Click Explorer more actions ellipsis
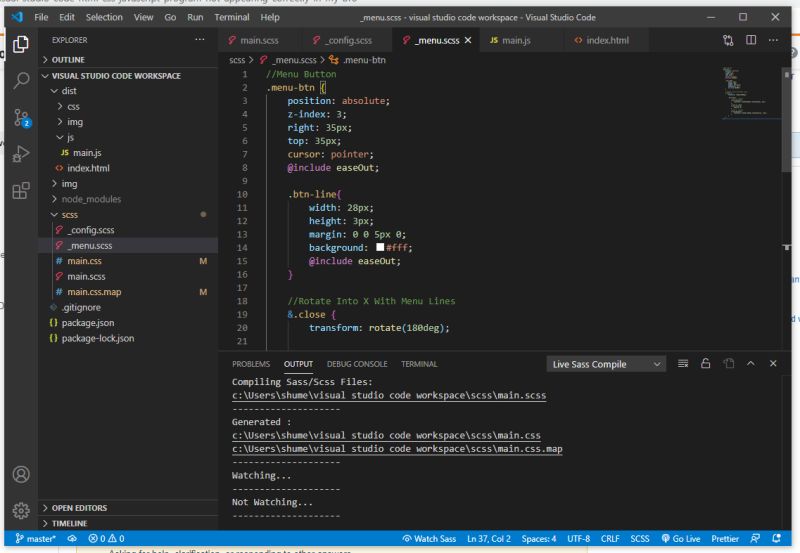800x553 pixels. (199, 39)
